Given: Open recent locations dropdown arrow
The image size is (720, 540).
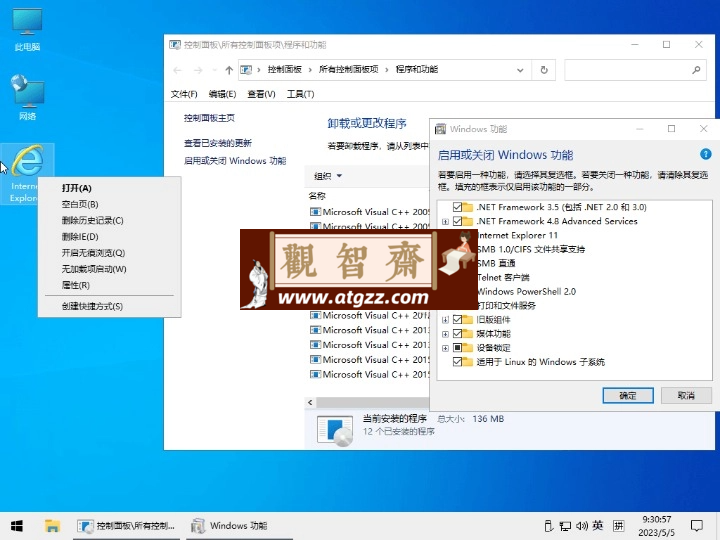Looking at the screenshot, I should (x=214, y=70).
